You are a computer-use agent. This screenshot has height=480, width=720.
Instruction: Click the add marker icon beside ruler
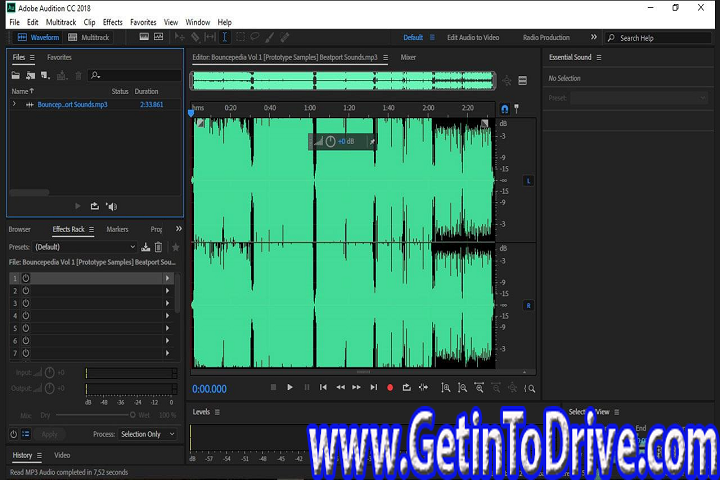coord(517,108)
